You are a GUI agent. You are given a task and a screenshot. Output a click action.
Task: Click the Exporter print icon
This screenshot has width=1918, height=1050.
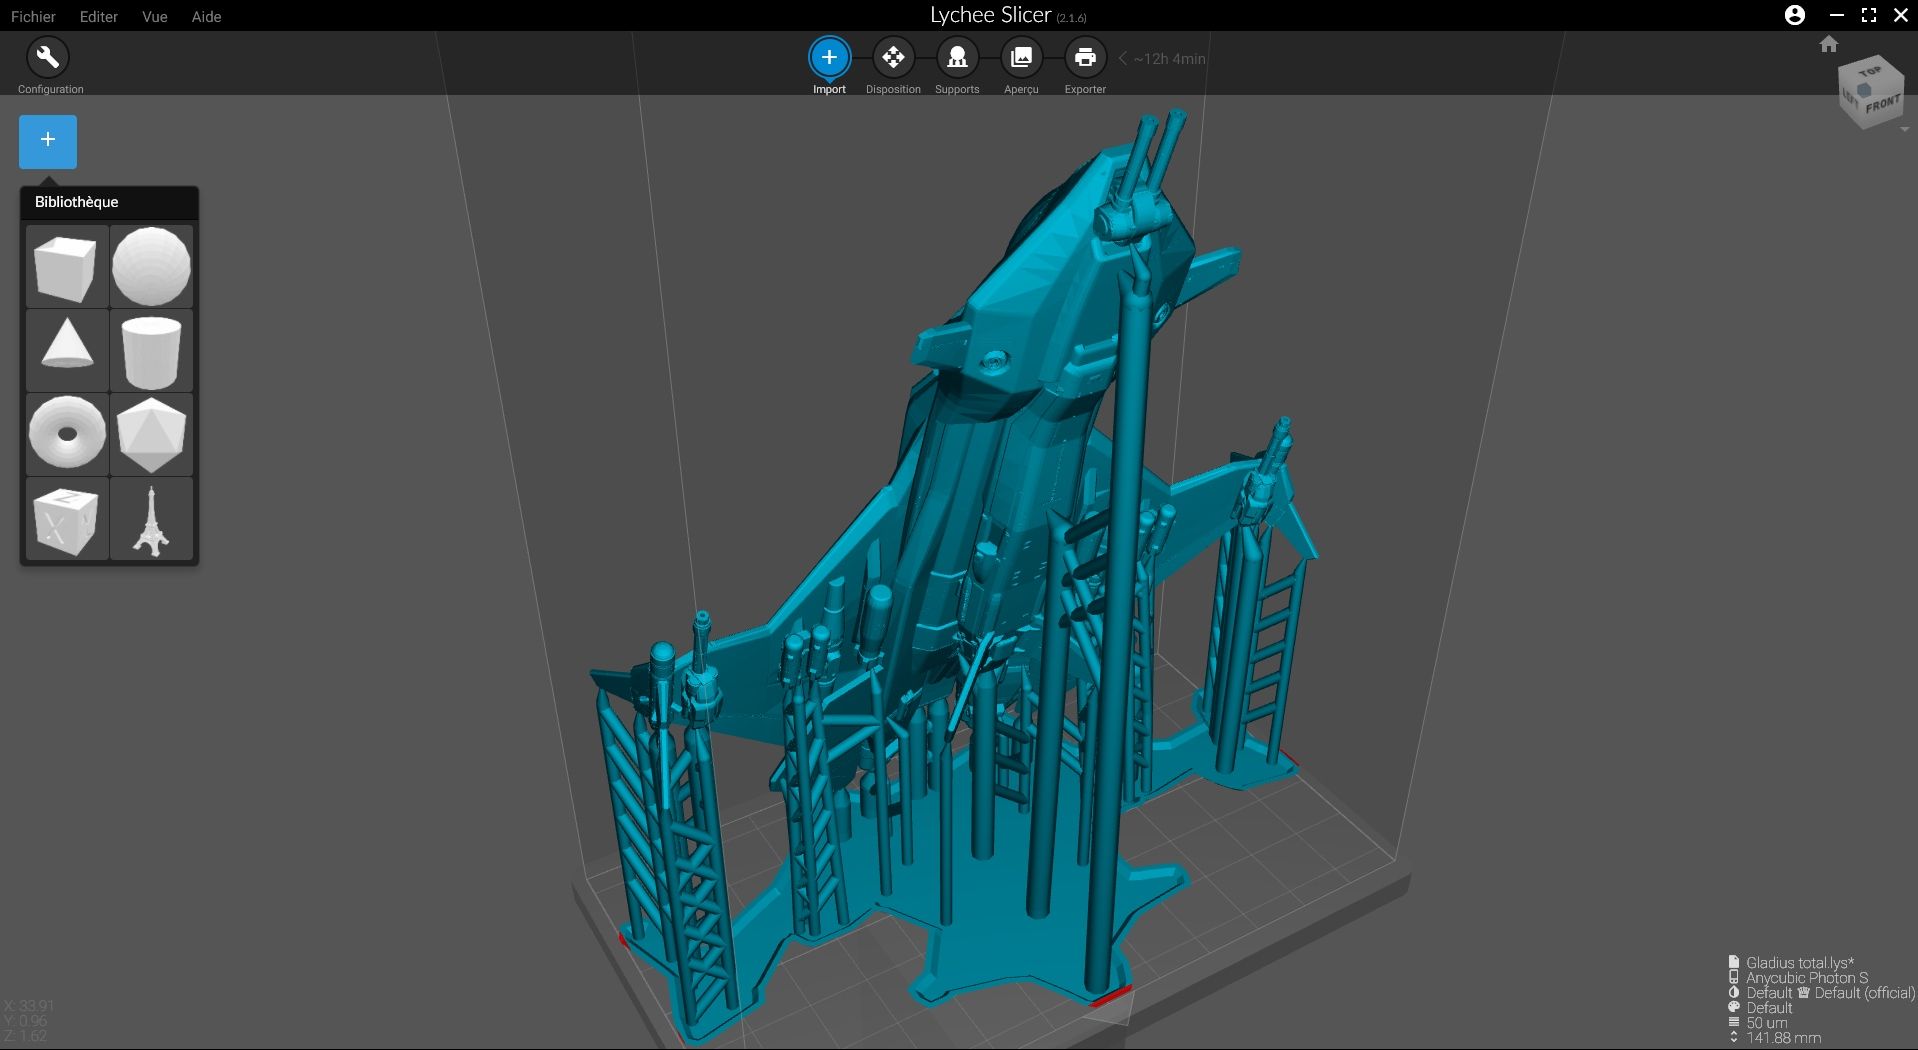1085,58
